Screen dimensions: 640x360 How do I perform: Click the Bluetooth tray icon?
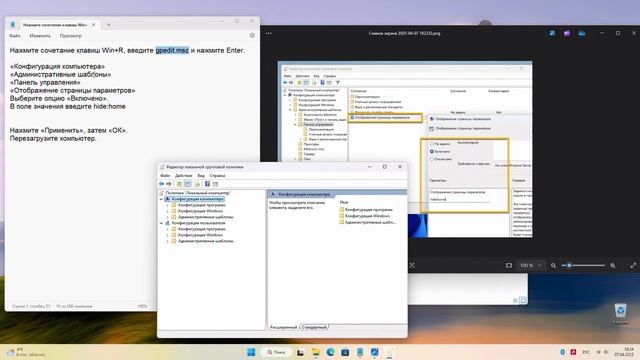[x=562, y=352]
